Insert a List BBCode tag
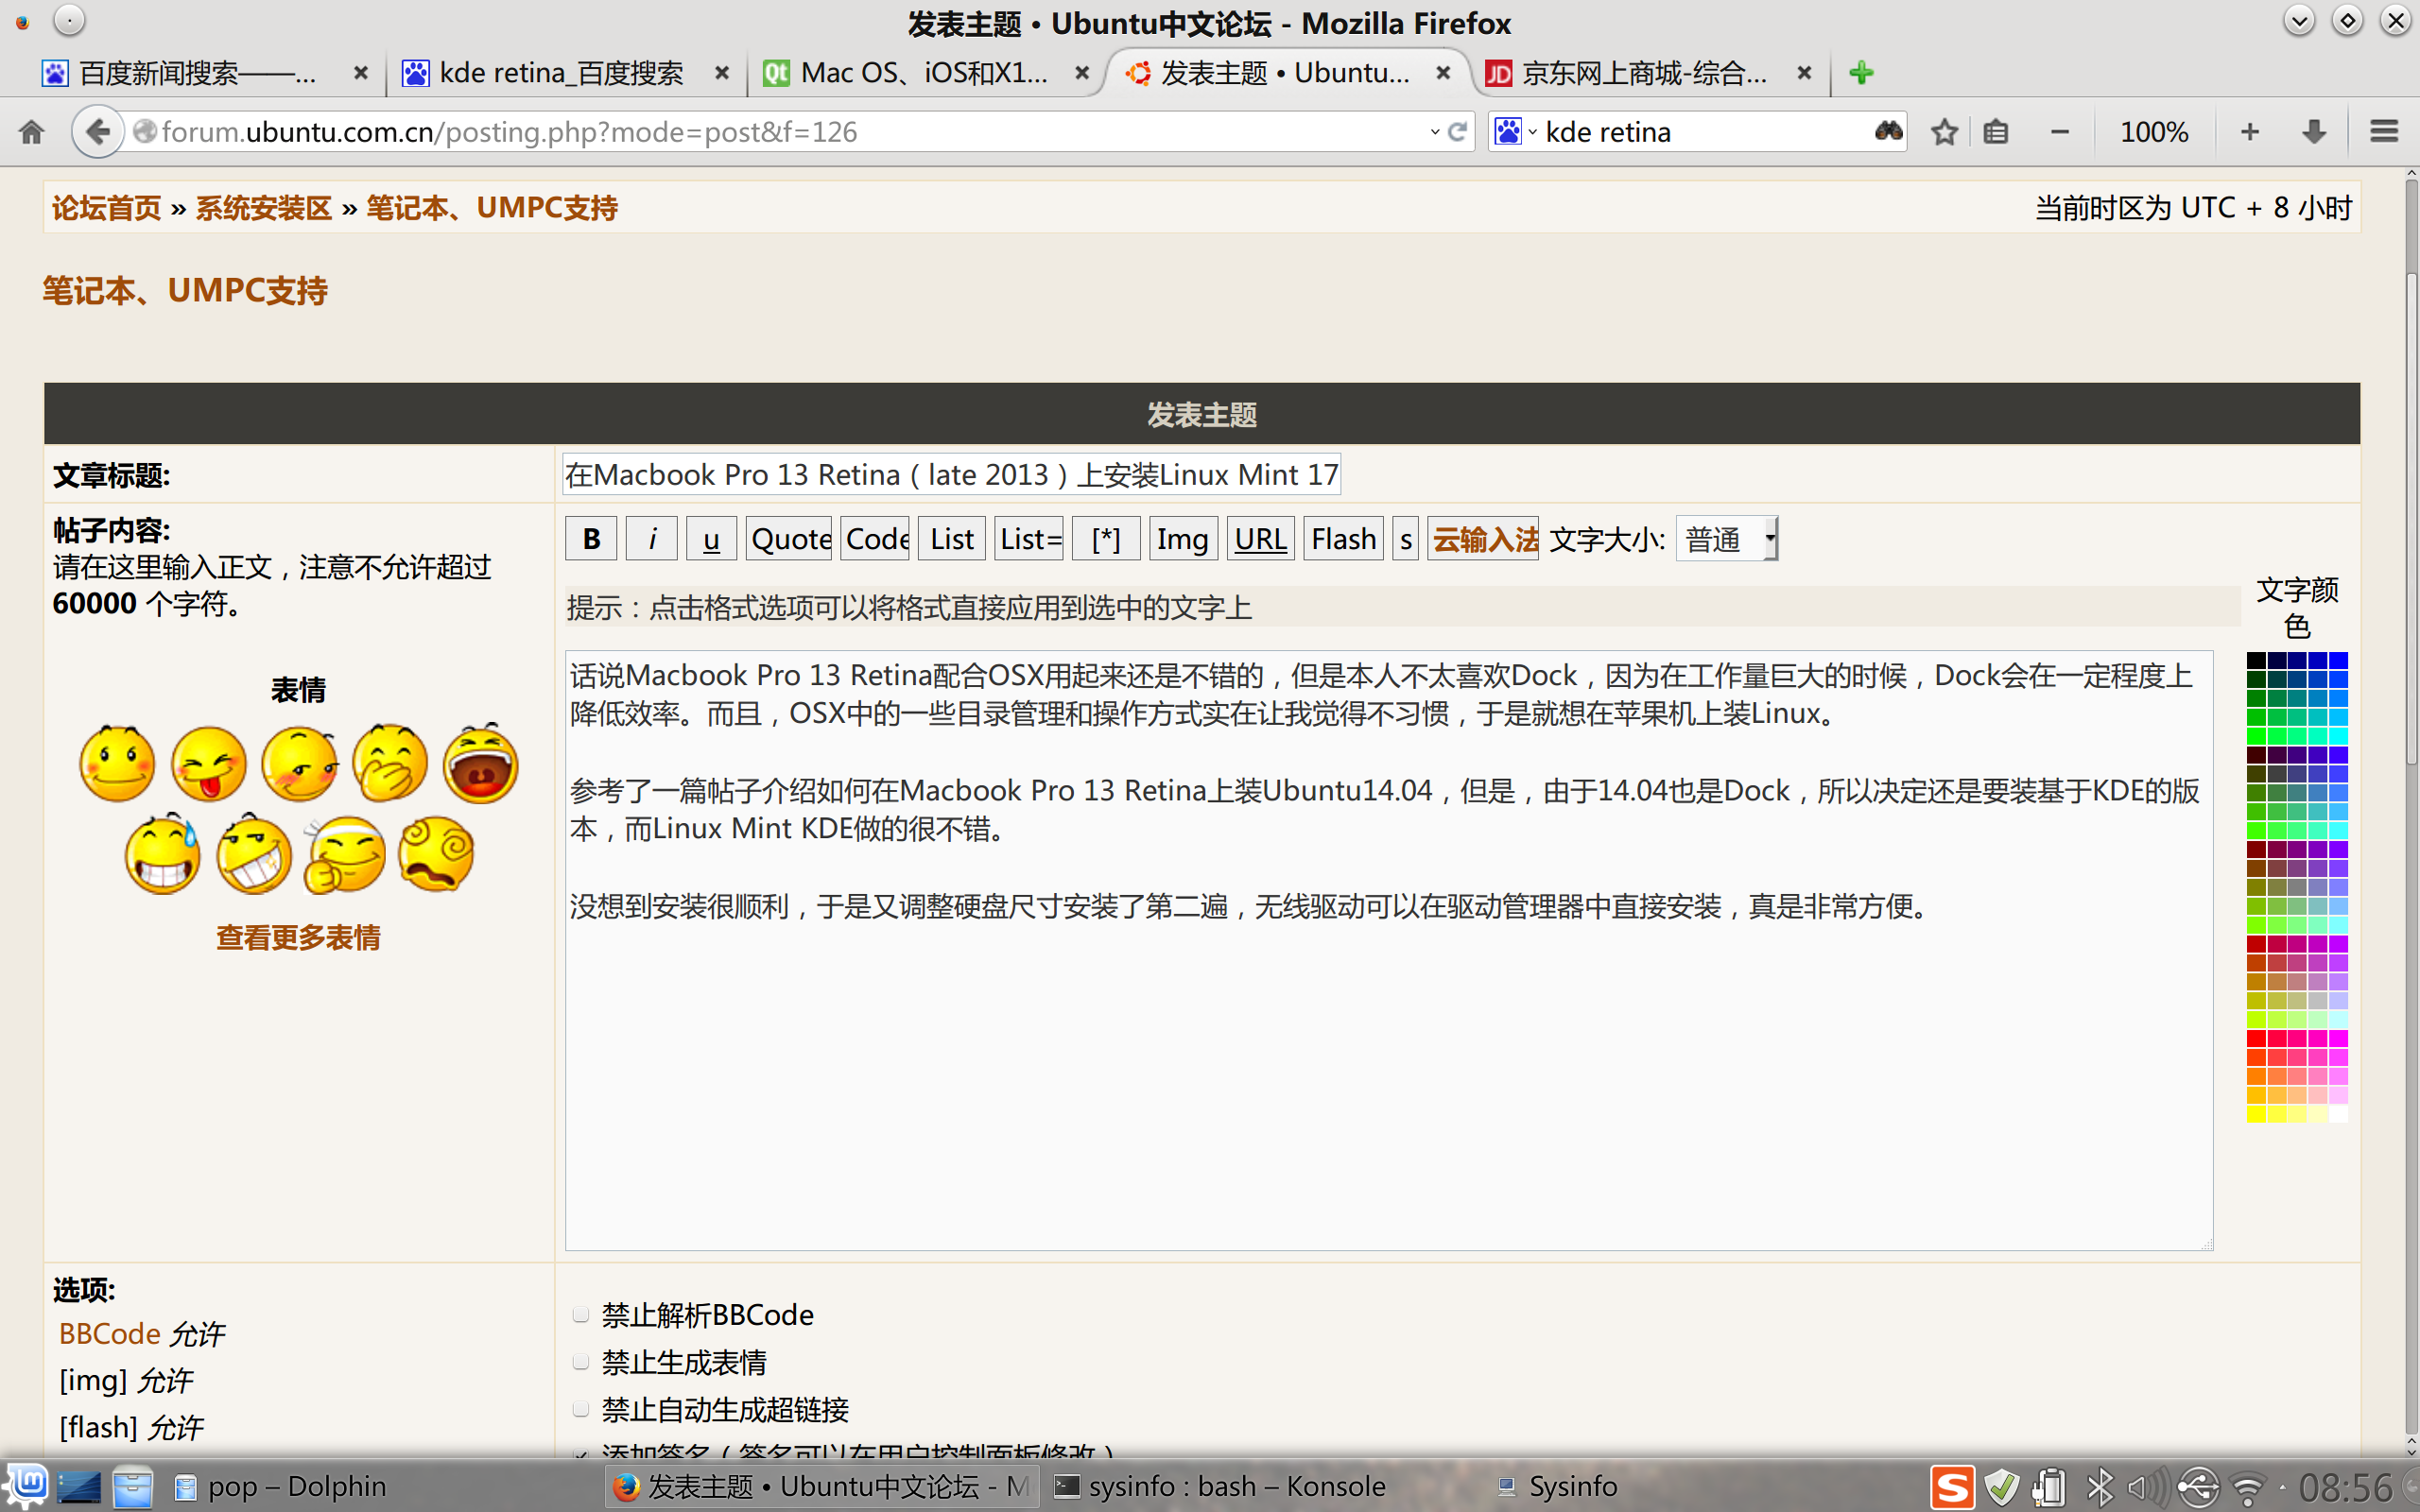This screenshot has height=1512, width=2420. (952, 539)
